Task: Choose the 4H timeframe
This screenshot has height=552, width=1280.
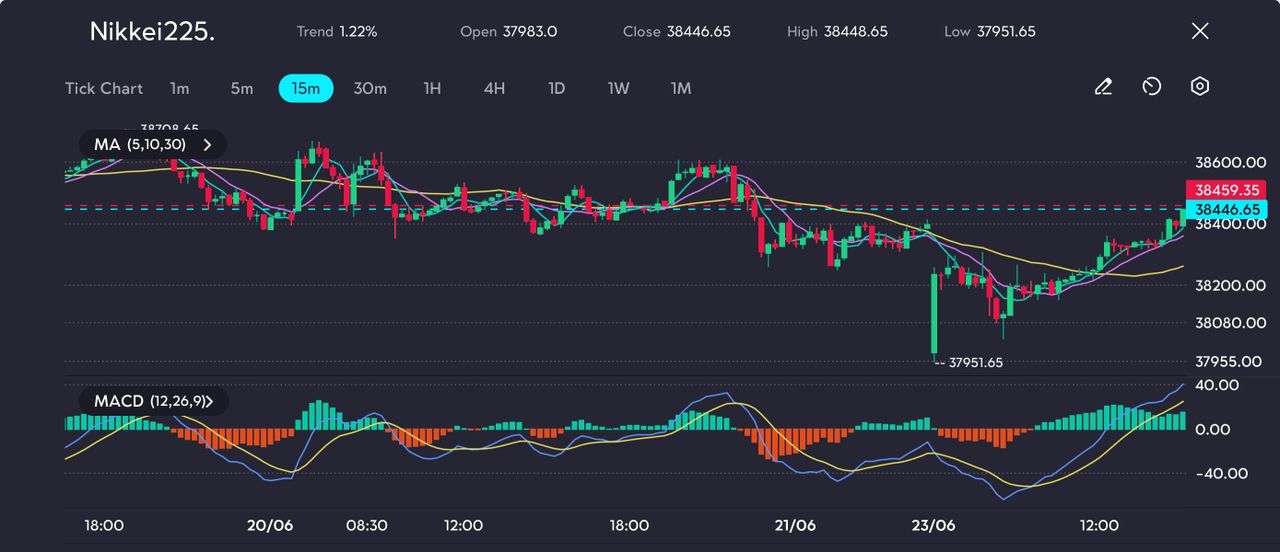Action: pos(494,88)
